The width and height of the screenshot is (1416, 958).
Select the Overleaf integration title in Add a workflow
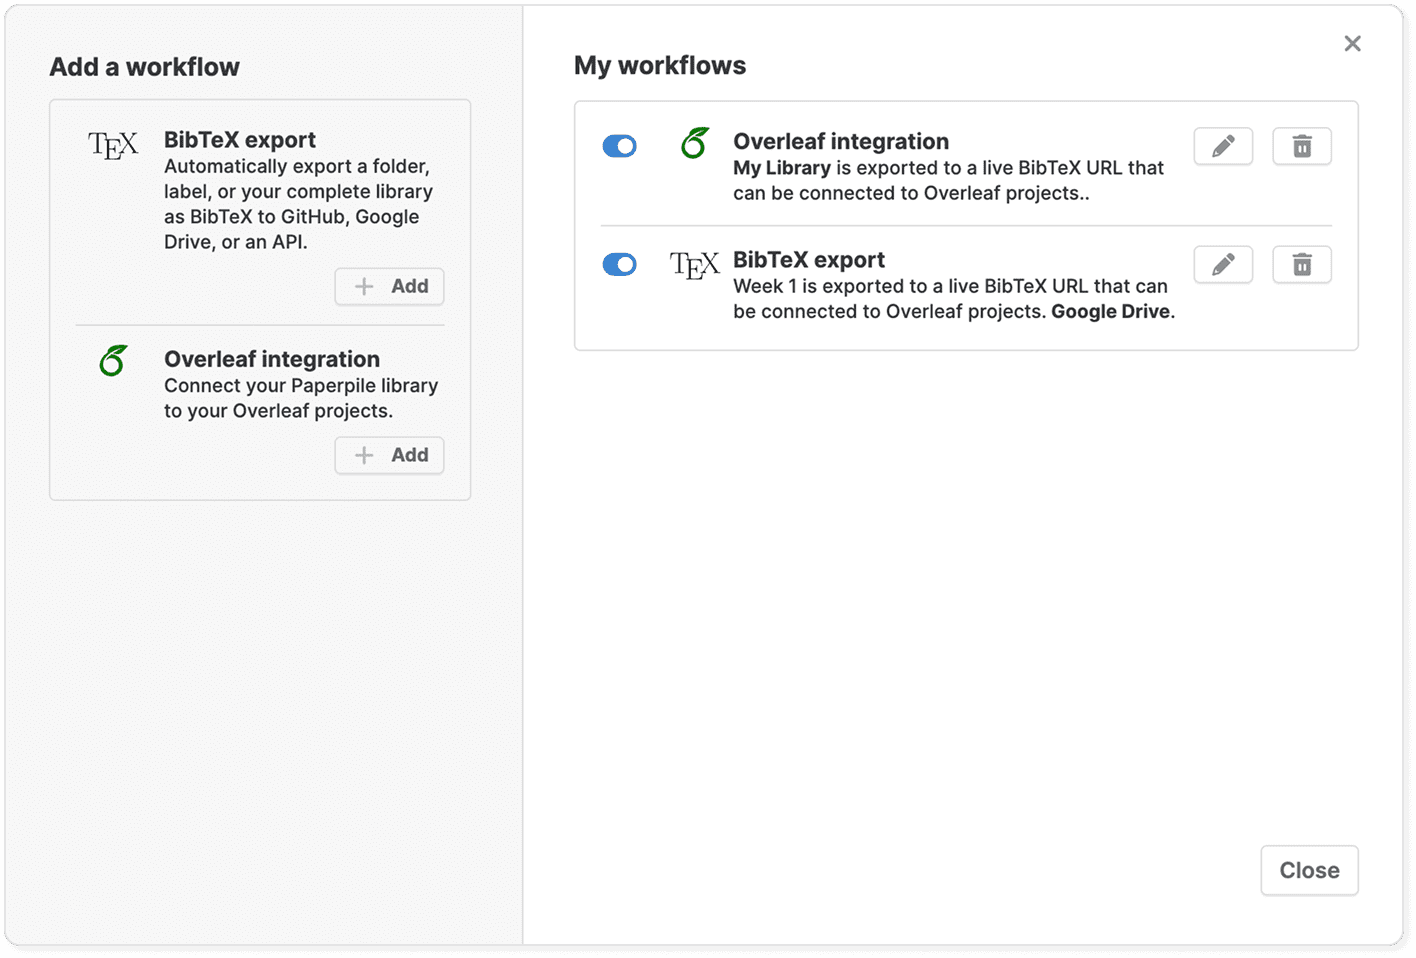coord(271,359)
